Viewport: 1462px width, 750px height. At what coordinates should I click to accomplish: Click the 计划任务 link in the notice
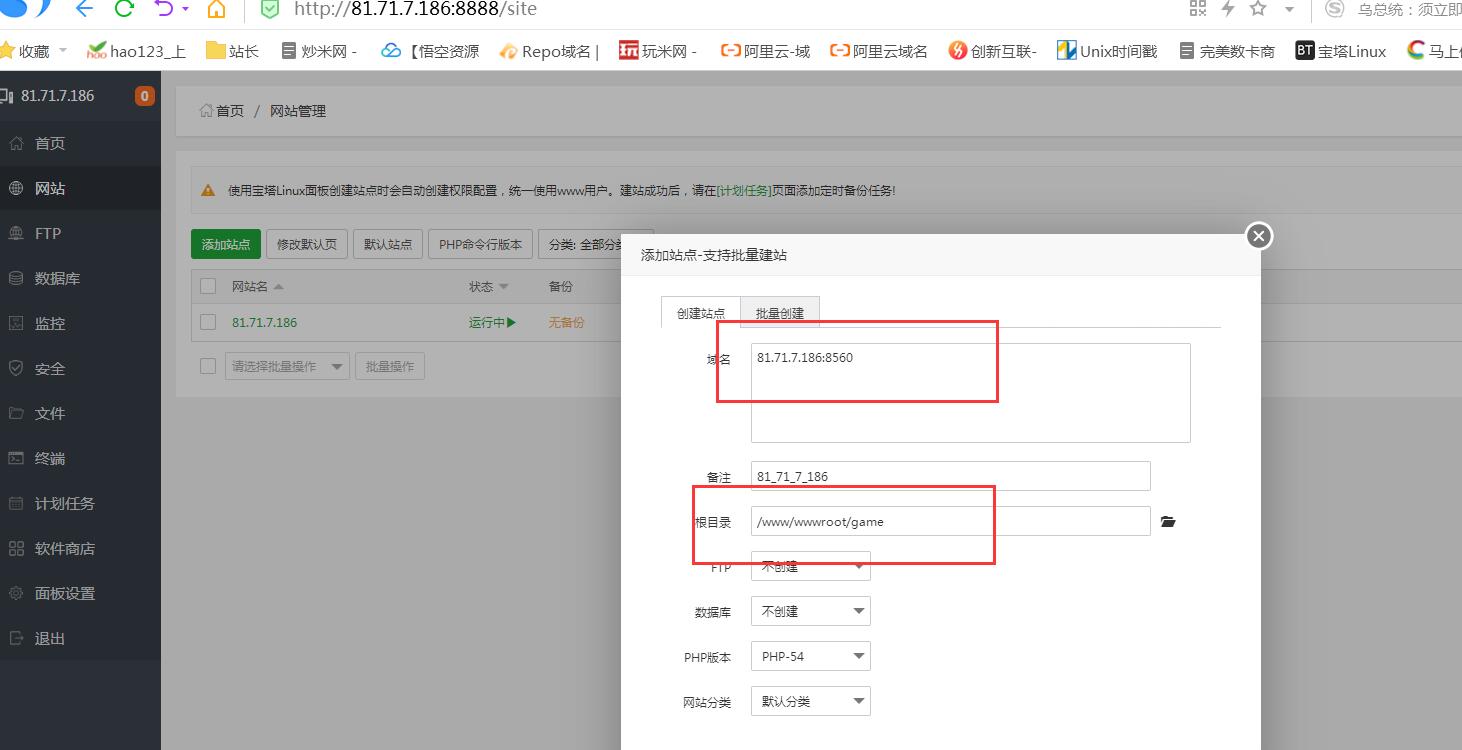[744, 190]
